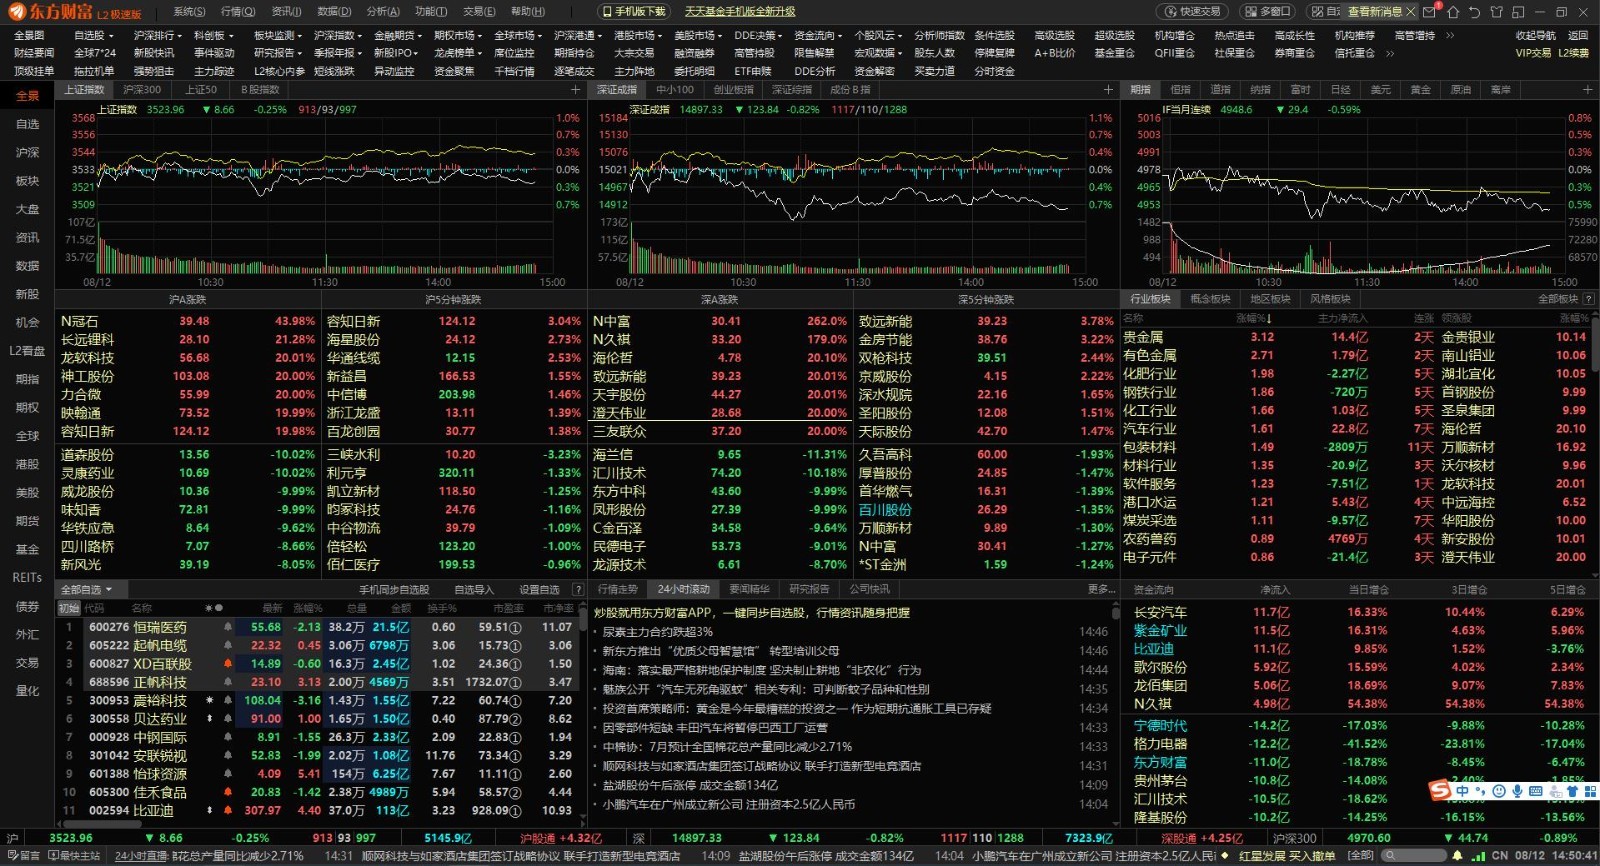
Task: Open the skin (shirt) theme icon
Action: click(x=1497, y=12)
